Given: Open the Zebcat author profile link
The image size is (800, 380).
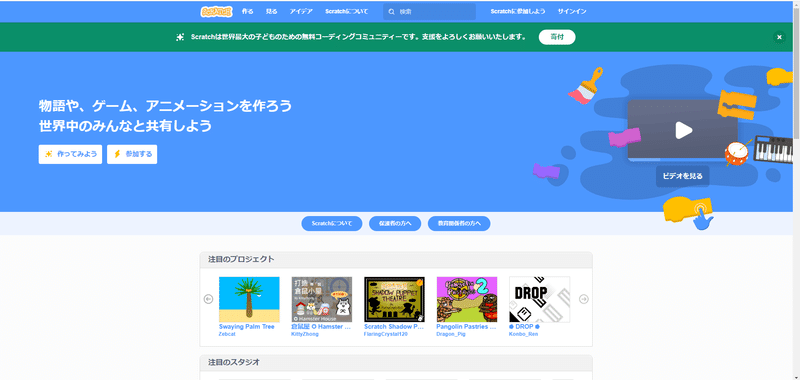Looking at the screenshot, I should (227, 334).
